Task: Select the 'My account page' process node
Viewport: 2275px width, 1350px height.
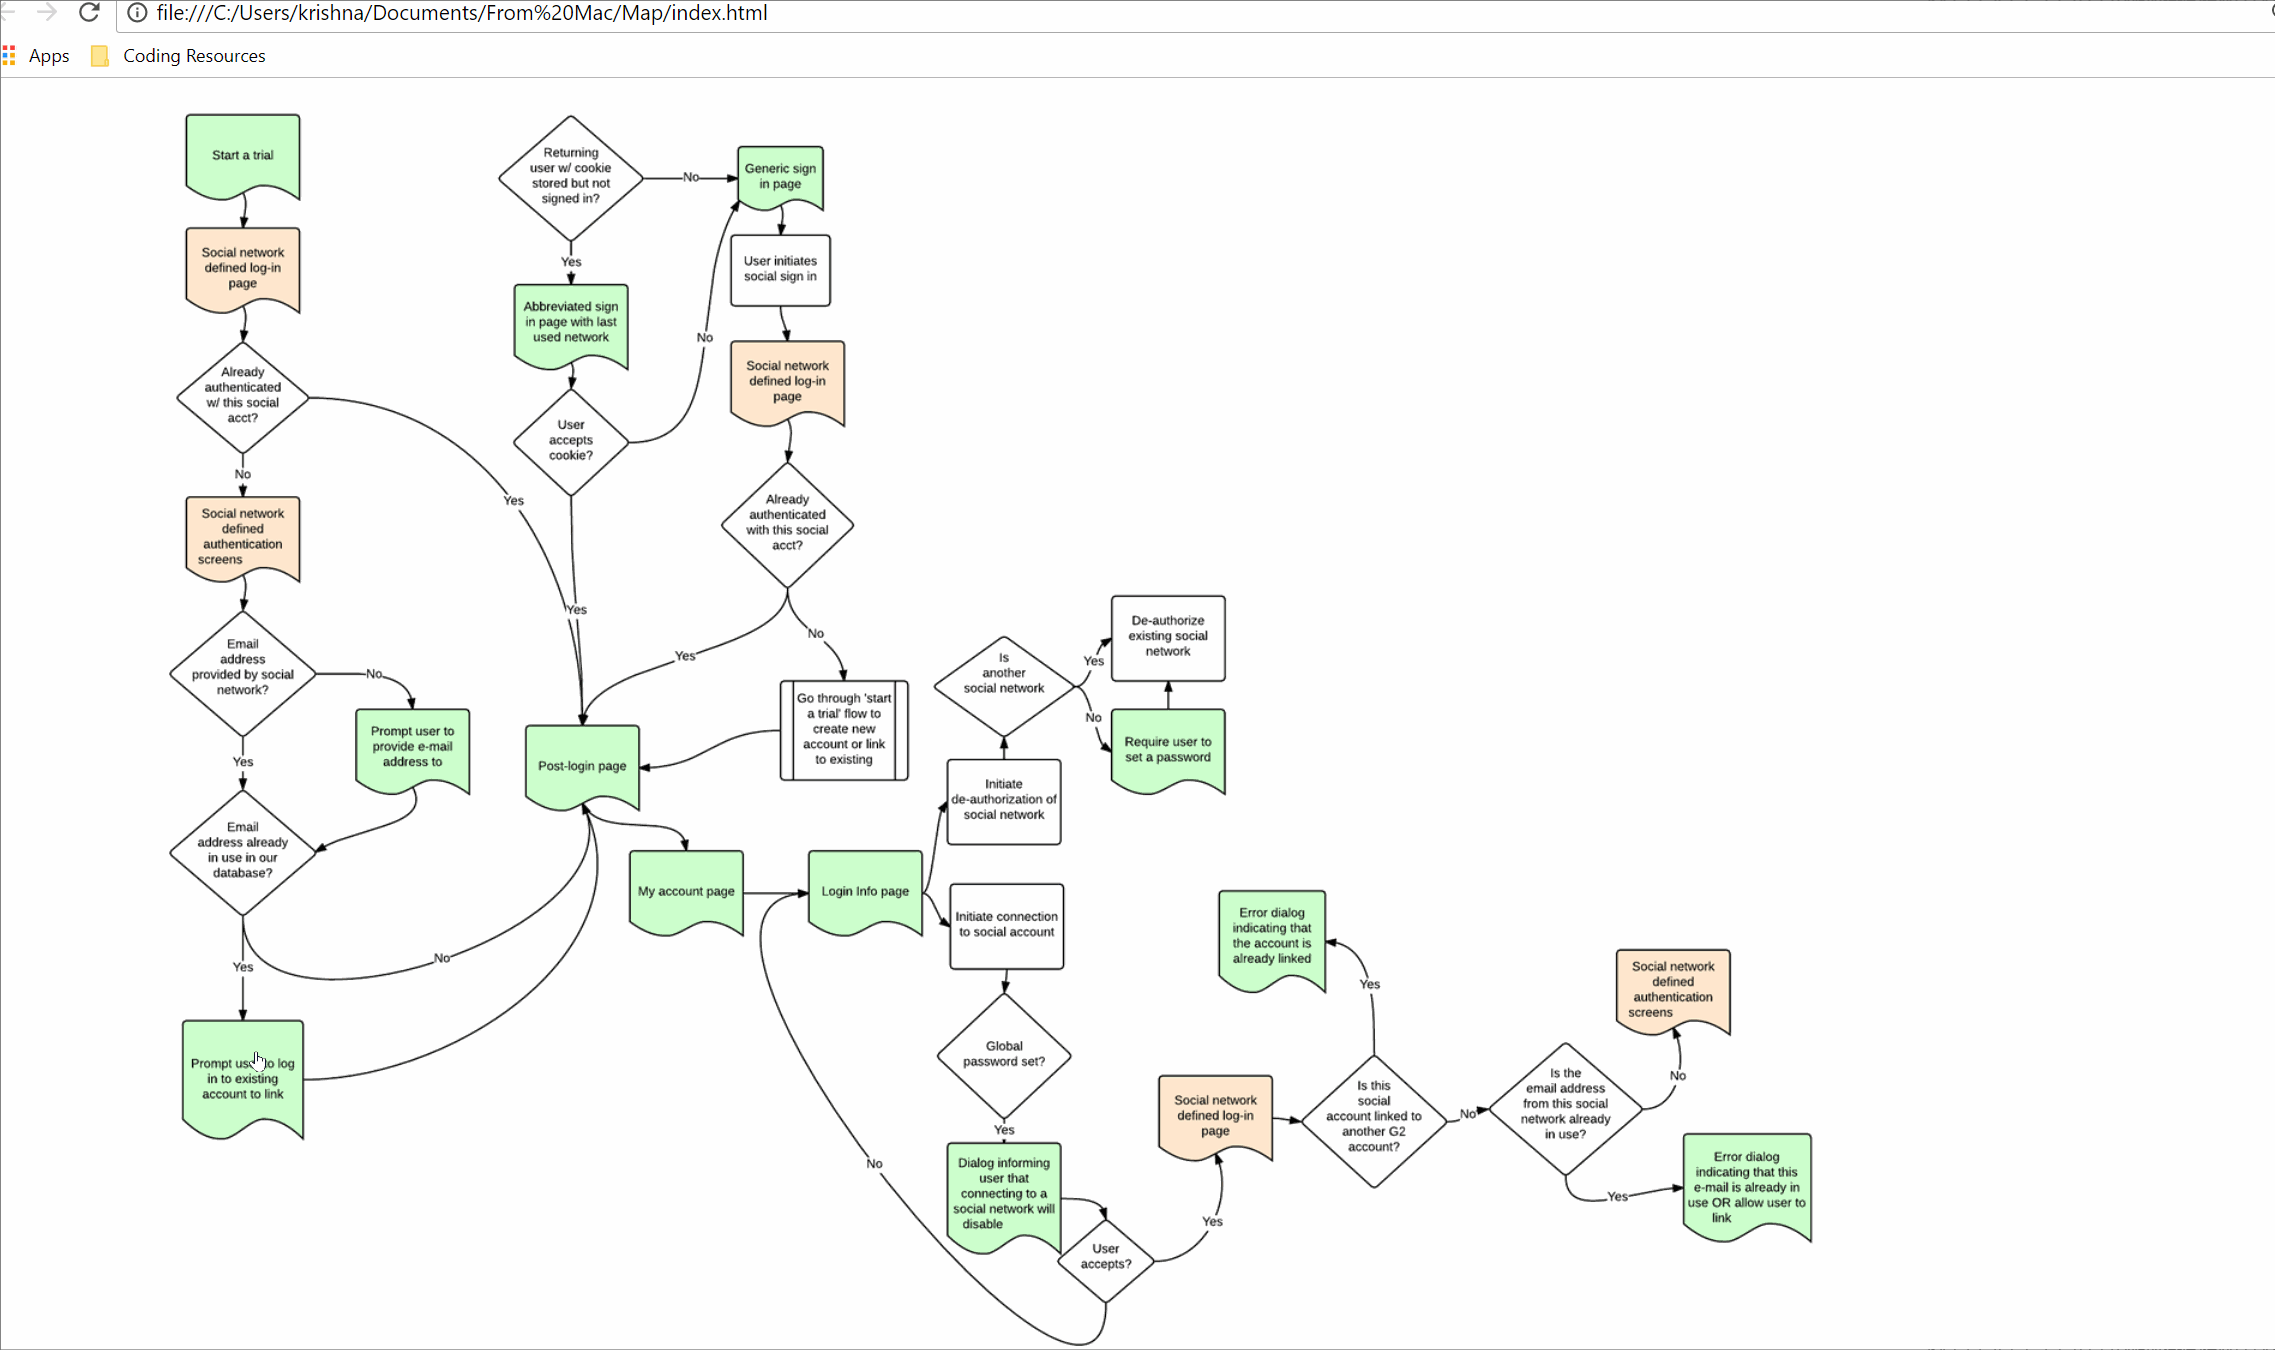Action: coord(684,890)
